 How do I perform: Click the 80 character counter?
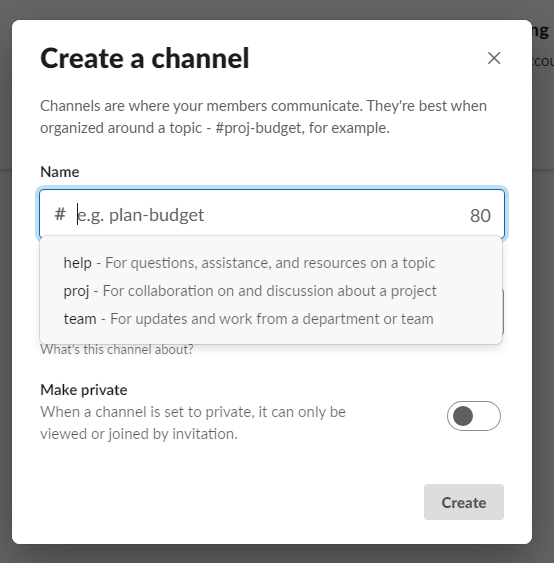(480, 215)
